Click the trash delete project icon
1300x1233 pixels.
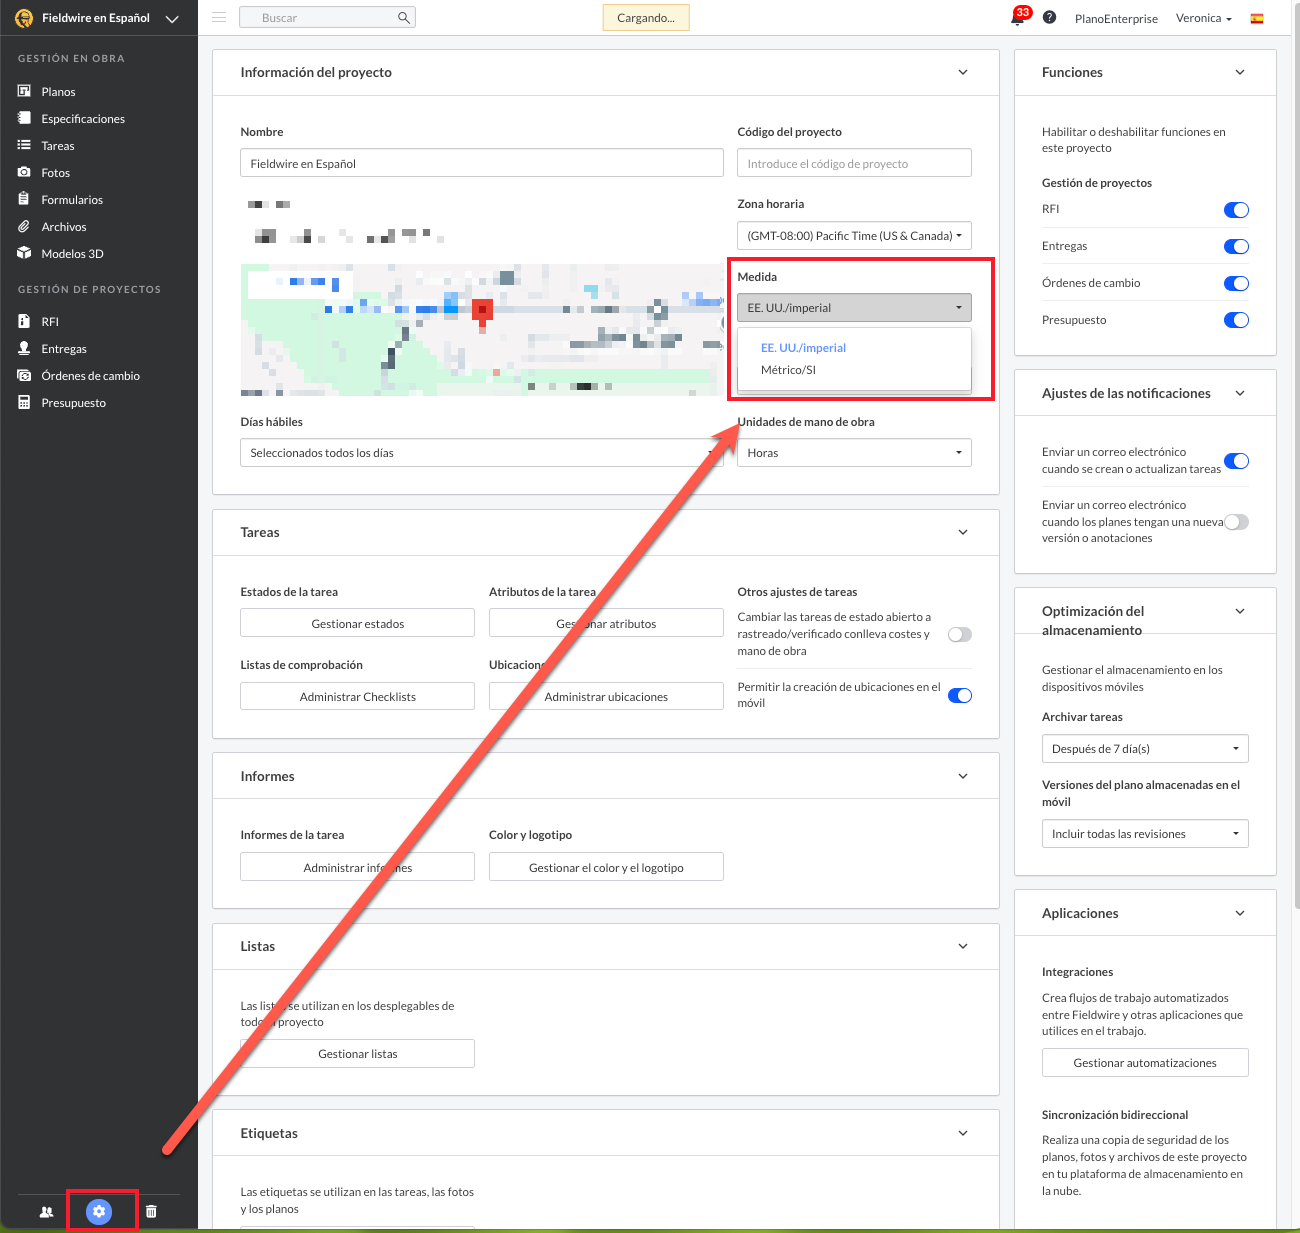pyautogui.click(x=151, y=1211)
